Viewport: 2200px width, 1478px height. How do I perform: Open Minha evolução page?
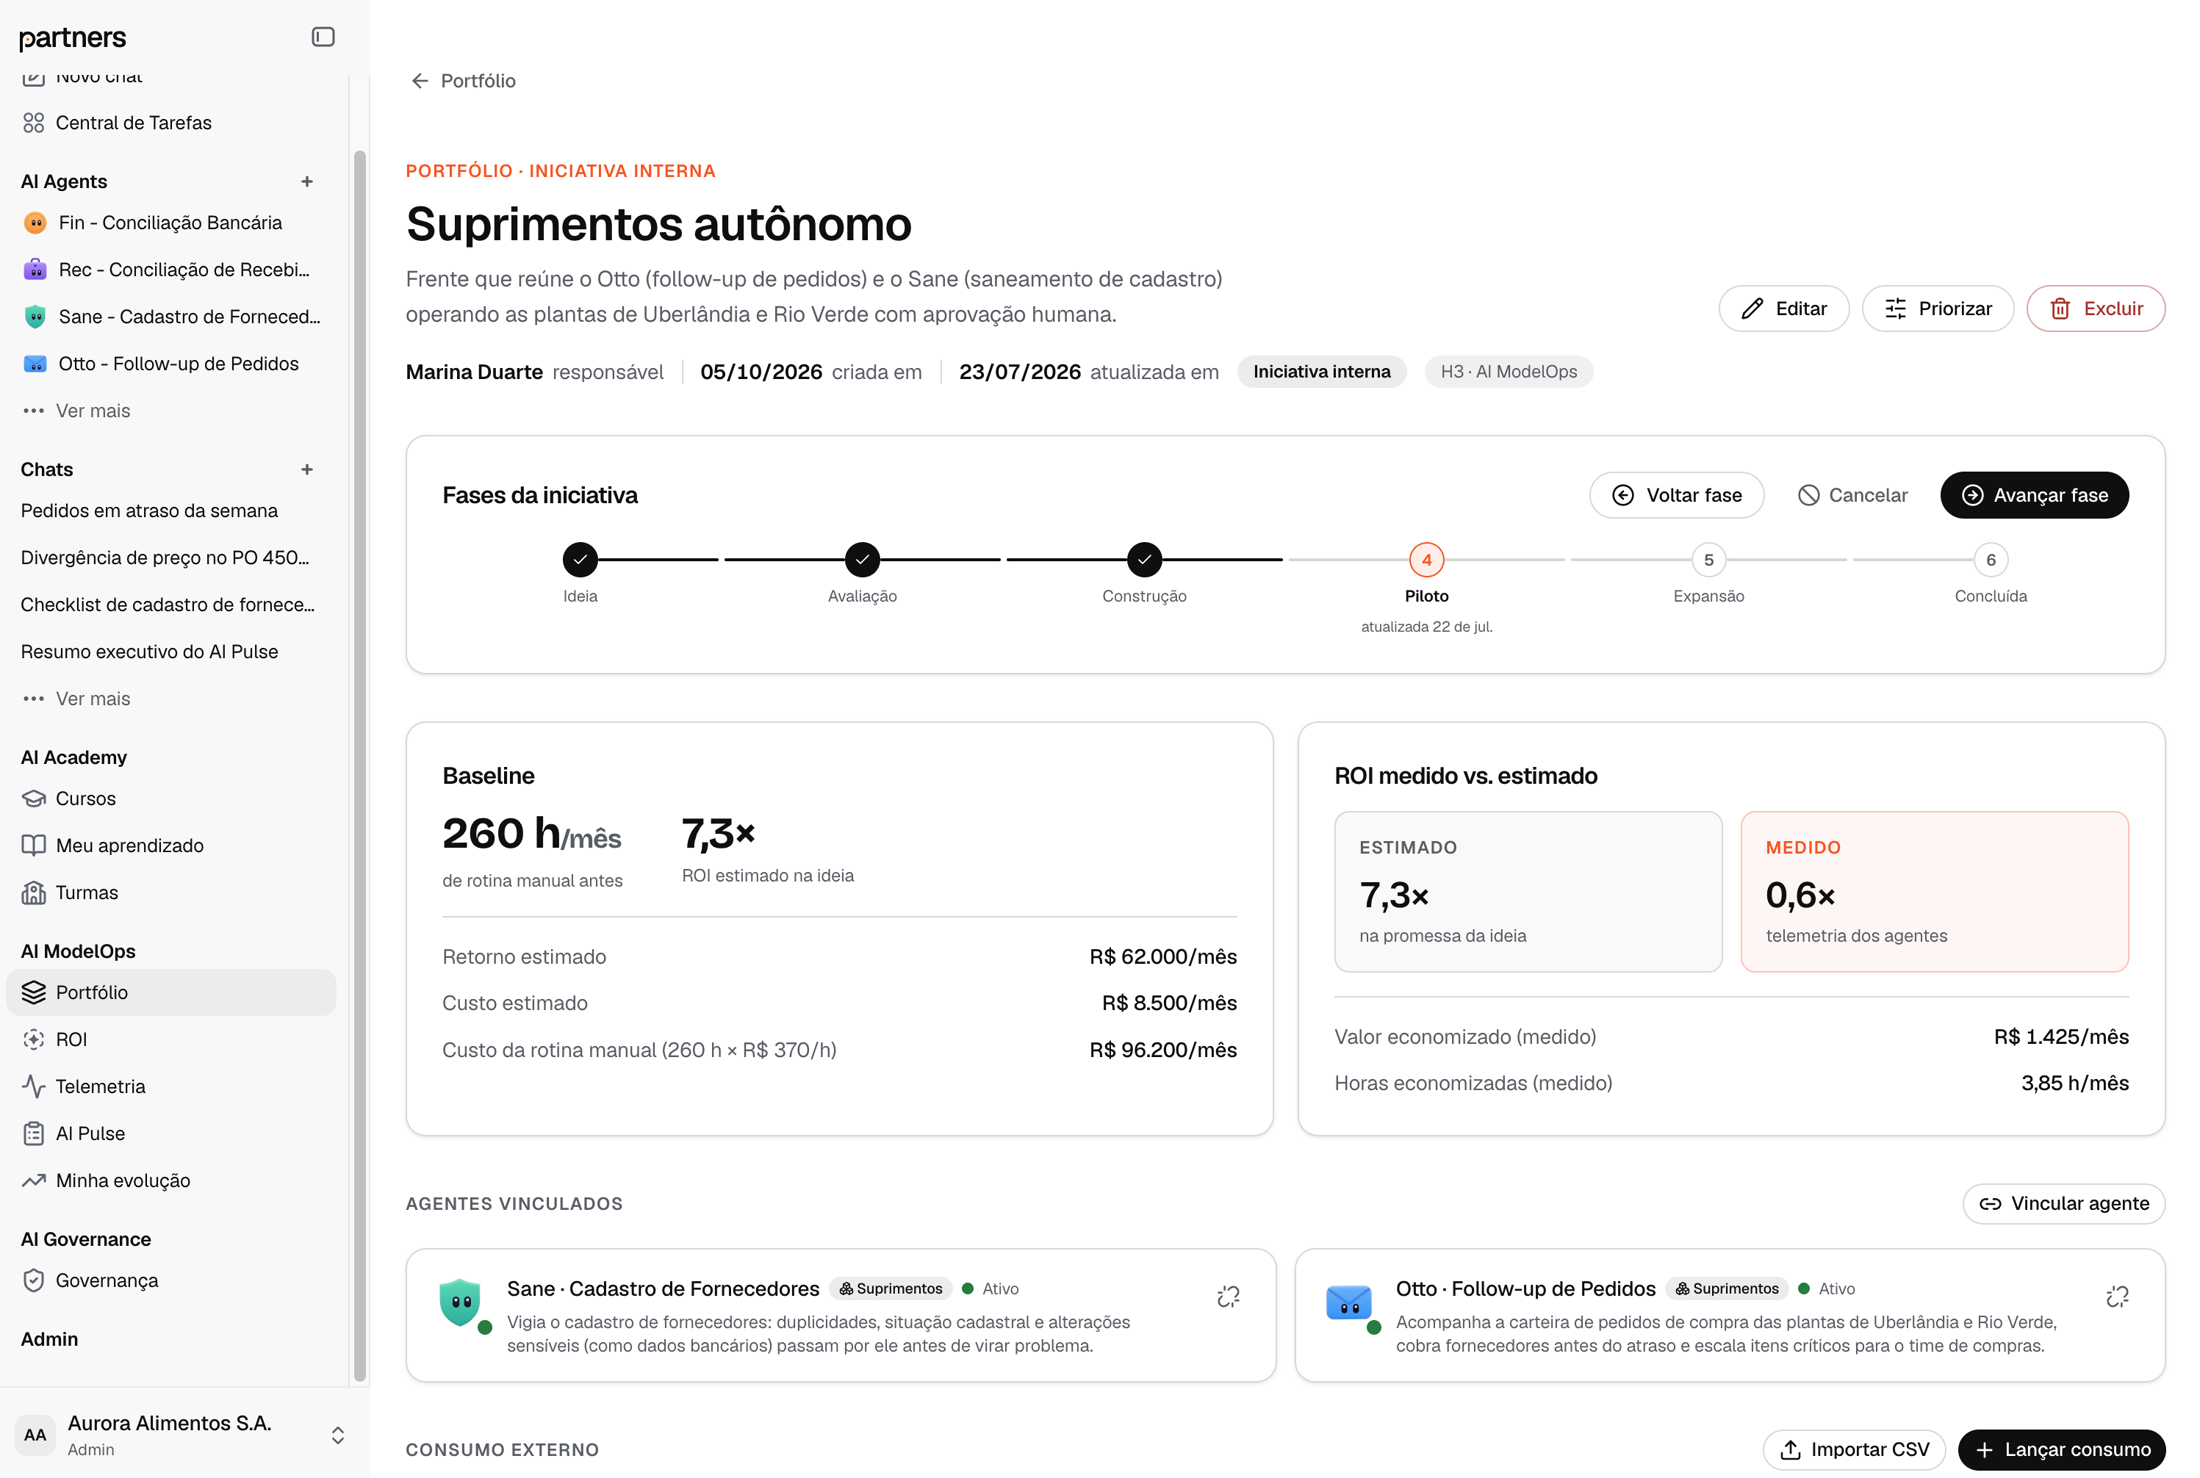click(170, 1181)
